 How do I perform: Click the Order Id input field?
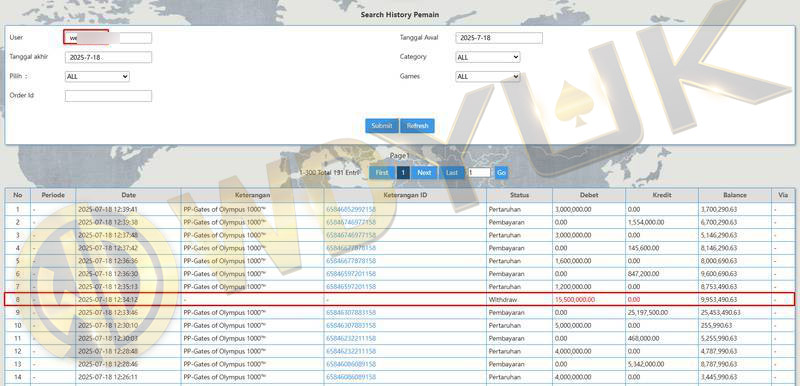[108, 96]
